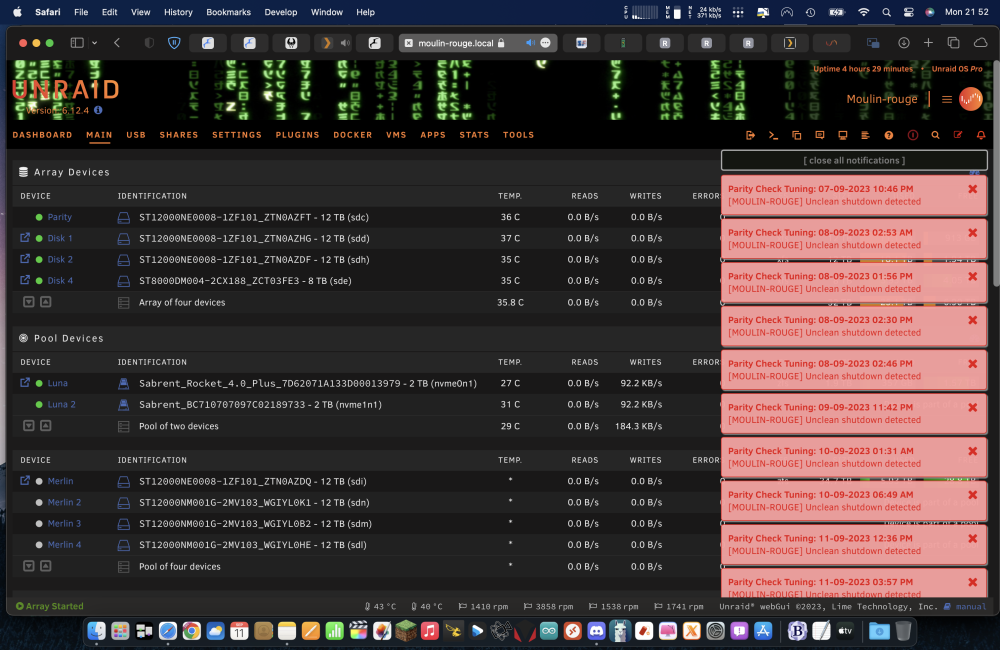
Task: Open the file manager copy icon
Action: click(797, 135)
